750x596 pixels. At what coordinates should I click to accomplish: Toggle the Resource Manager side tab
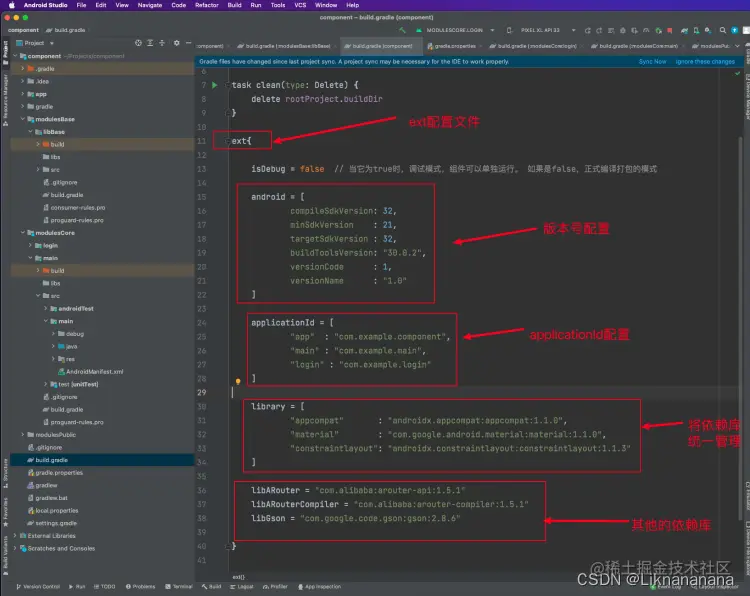coord(5,99)
